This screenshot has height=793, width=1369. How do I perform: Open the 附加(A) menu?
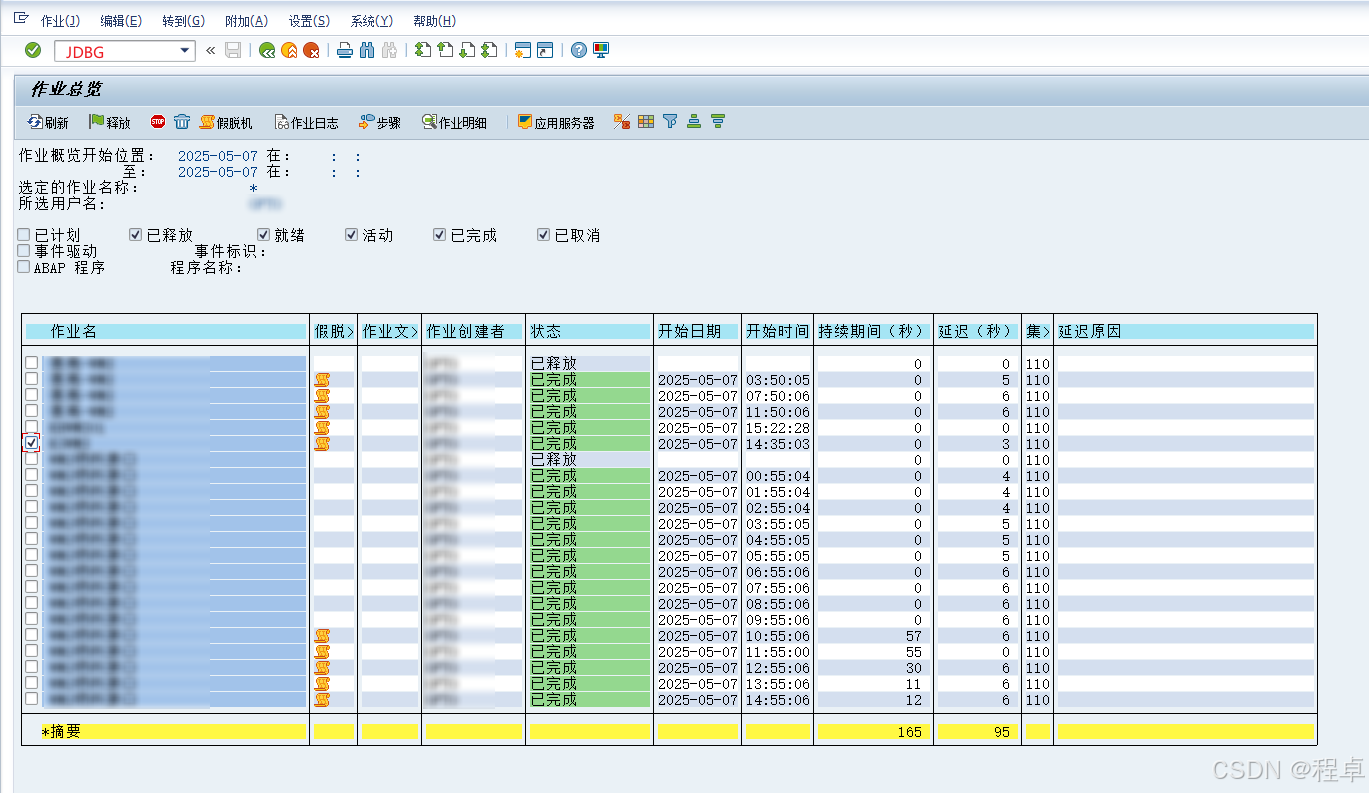coord(246,21)
